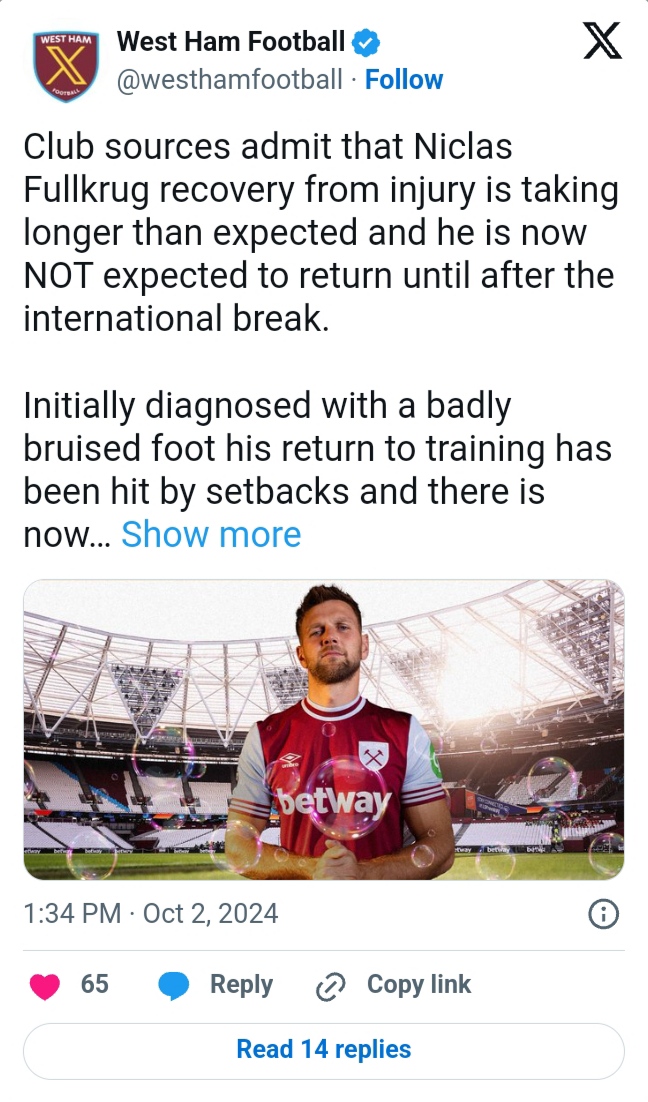Expand the tweet with Show more
Viewport: 648px width, 1102px height.
point(211,534)
